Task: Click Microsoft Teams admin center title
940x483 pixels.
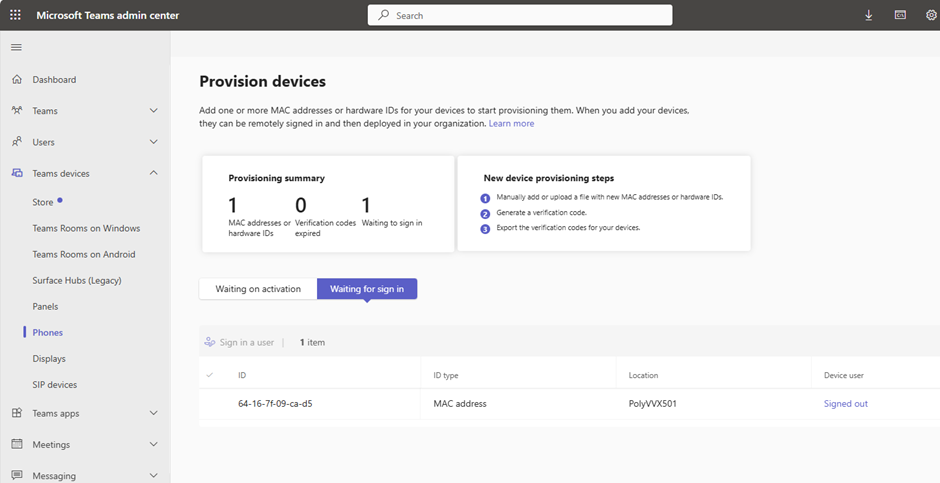Action: pos(108,16)
